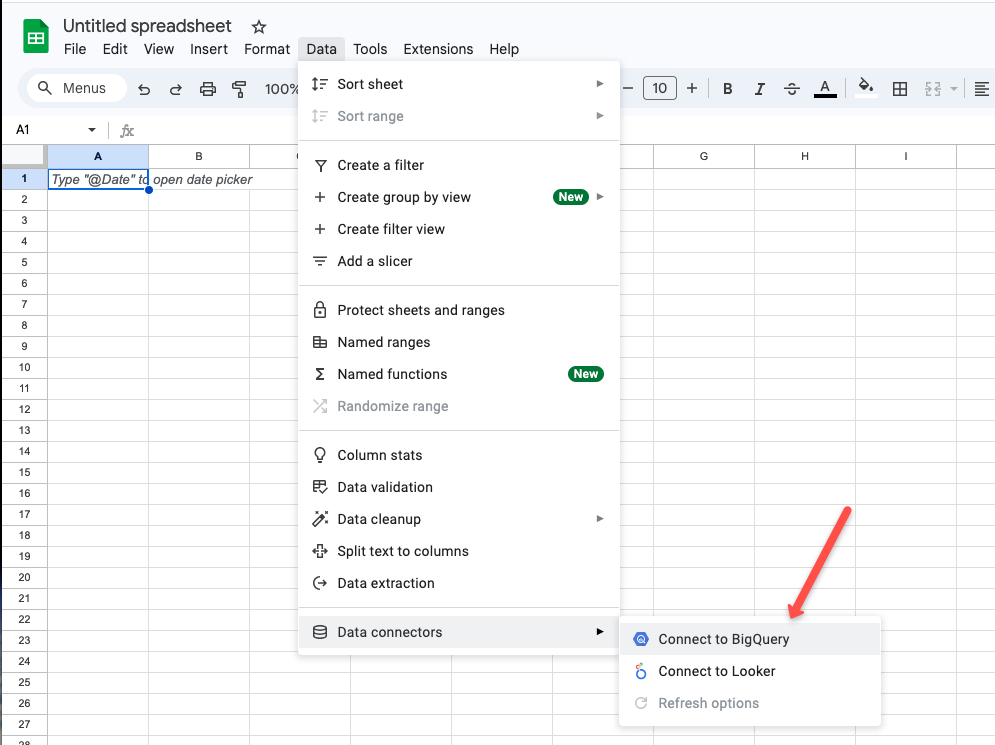
Task: Click cell A1 with date hint
Action: pos(98,179)
